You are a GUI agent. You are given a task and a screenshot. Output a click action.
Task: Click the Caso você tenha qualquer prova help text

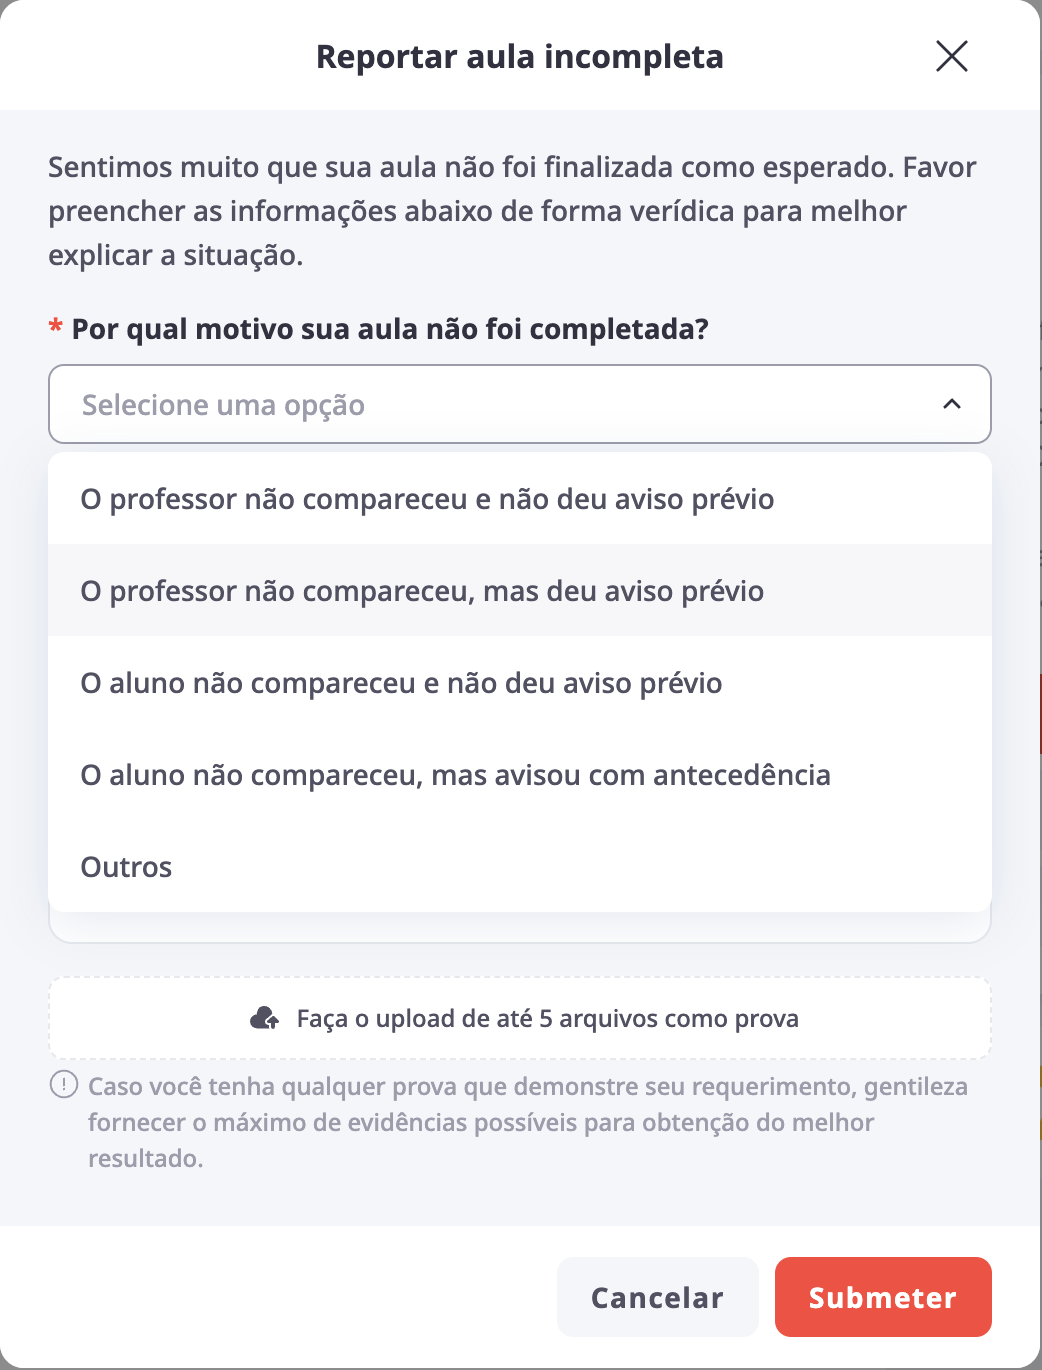[528, 1122]
